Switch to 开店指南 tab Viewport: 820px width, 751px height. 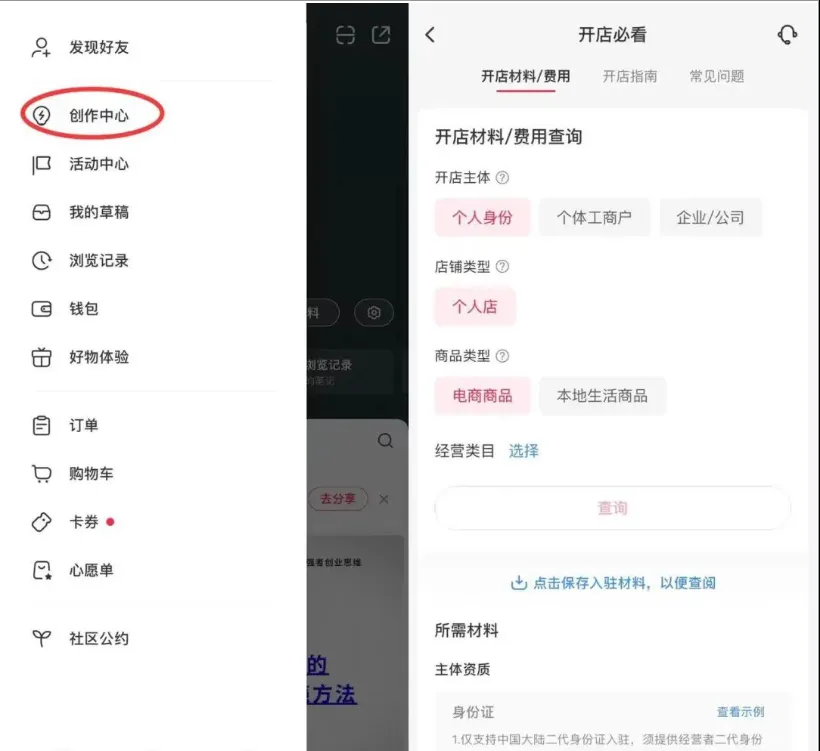click(x=629, y=76)
